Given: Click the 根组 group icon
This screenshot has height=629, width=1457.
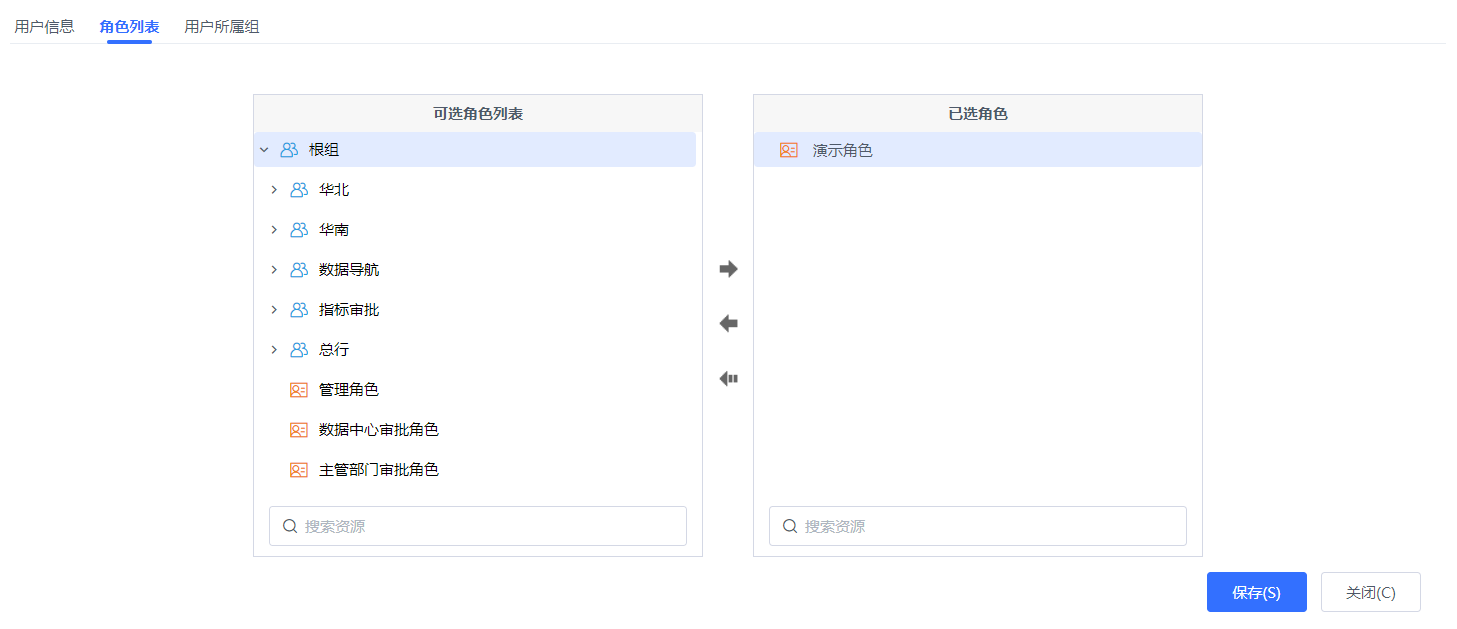Looking at the screenshot, I should [289, 150].
